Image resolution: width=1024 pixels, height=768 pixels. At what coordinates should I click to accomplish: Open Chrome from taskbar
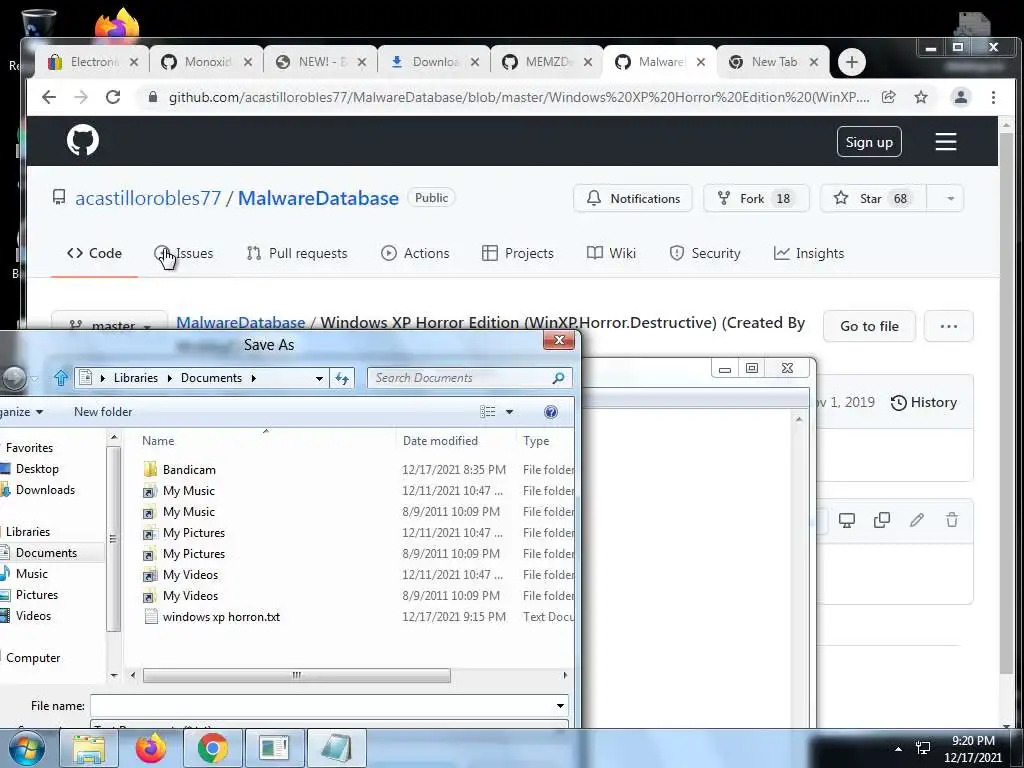[x=212, y=748]
